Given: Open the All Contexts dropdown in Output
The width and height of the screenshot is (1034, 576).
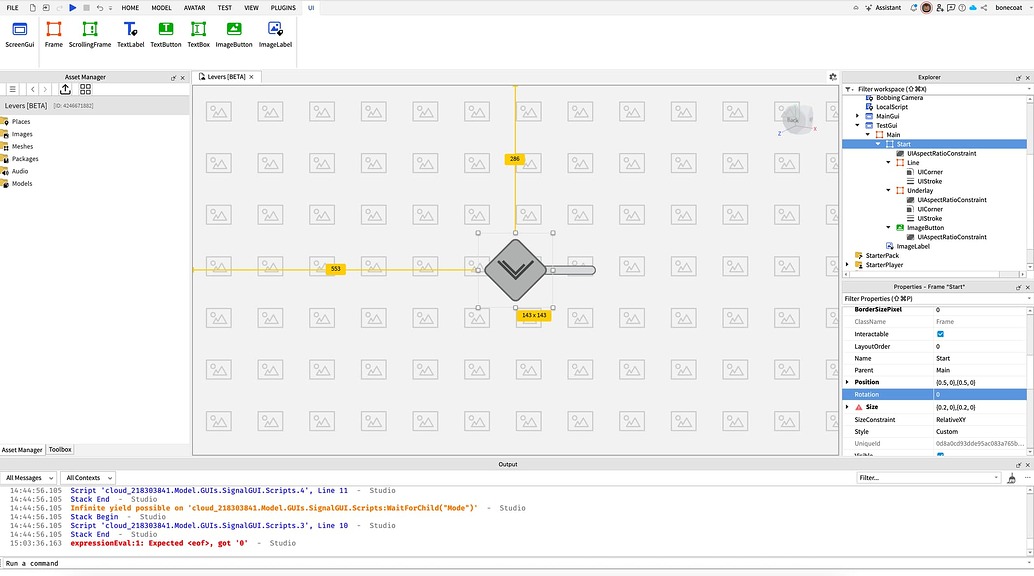Looking at the screenshot, I should tap(87, 477).
